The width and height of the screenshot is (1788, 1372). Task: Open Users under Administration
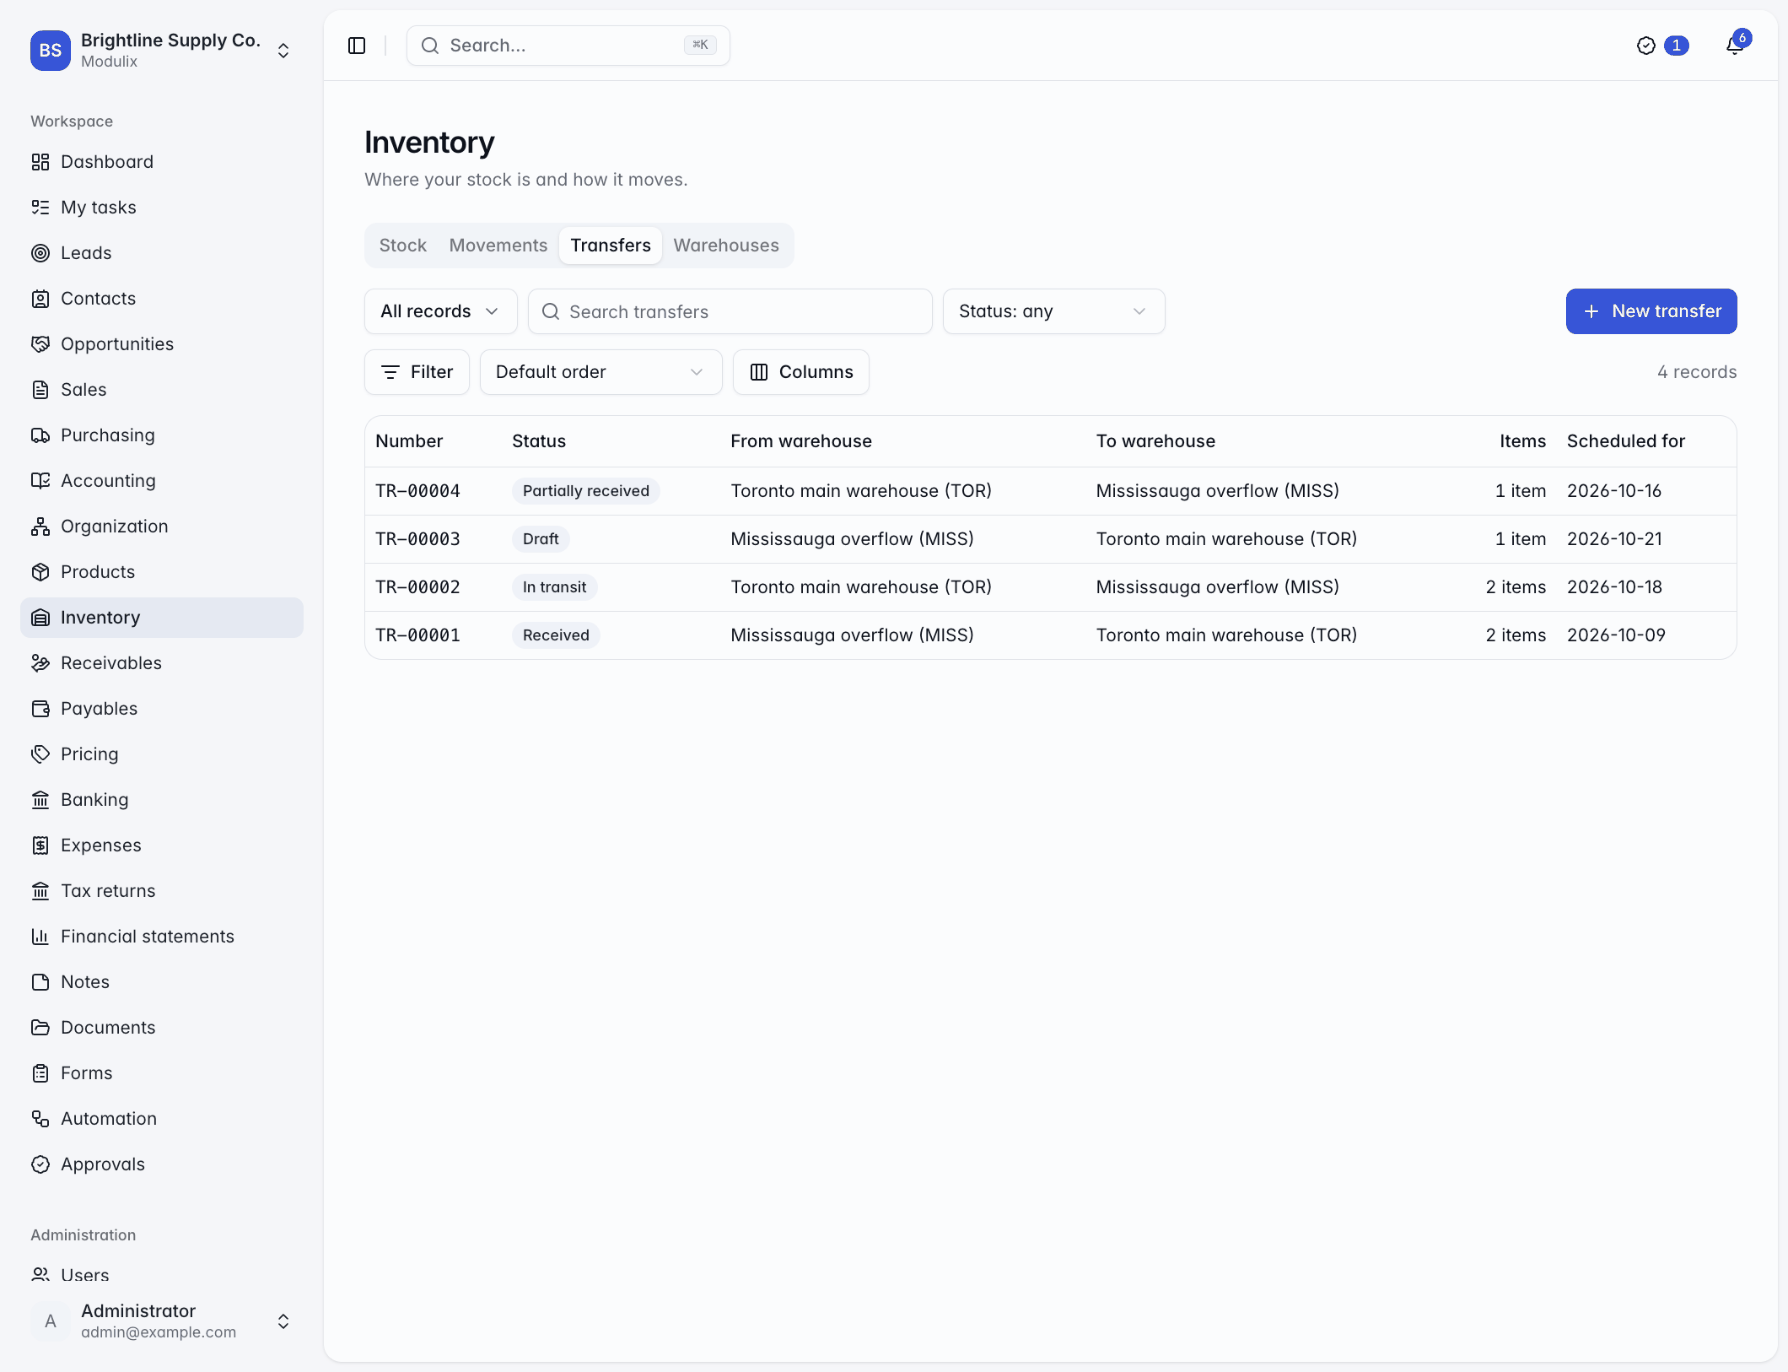click(x=162, y=1275)
